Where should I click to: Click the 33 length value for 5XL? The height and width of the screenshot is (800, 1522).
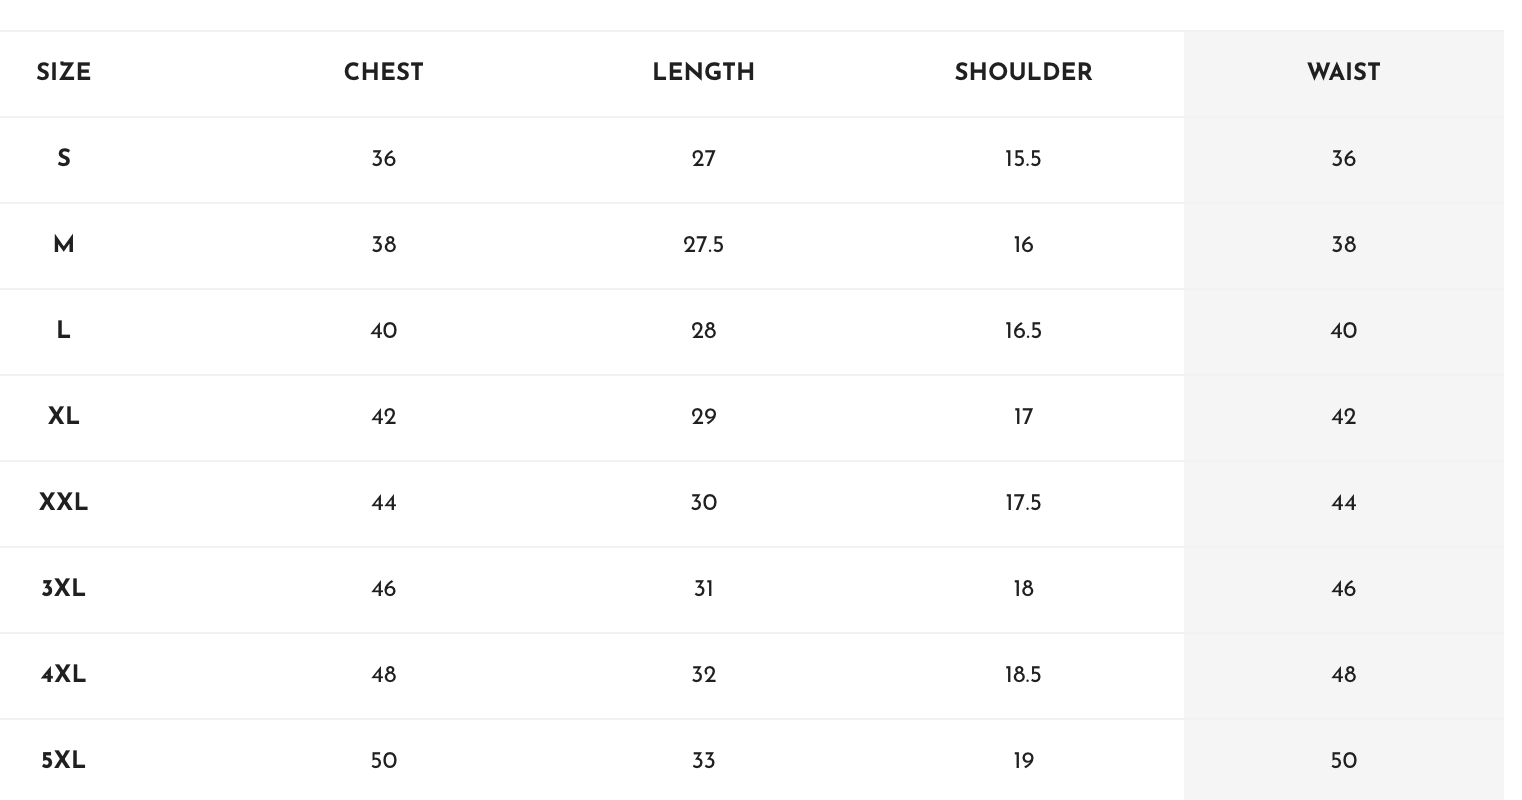[x=703, y=761]
